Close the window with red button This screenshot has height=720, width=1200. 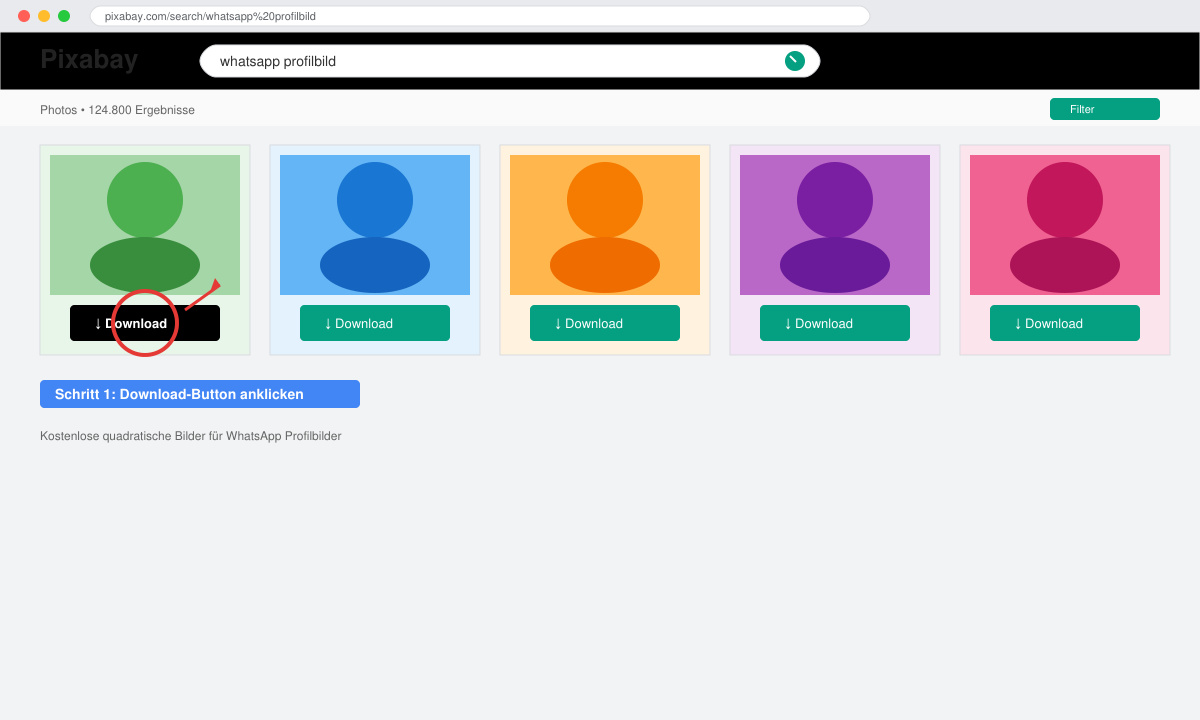[24, 16]
